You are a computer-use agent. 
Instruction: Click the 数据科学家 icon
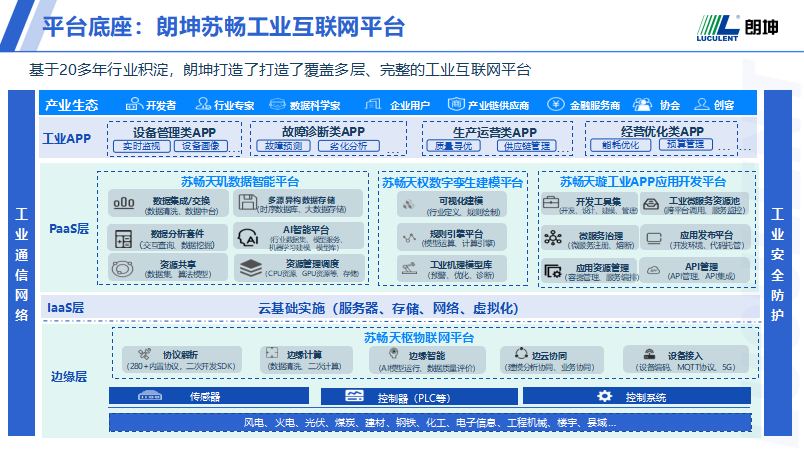tap(277, 105)
